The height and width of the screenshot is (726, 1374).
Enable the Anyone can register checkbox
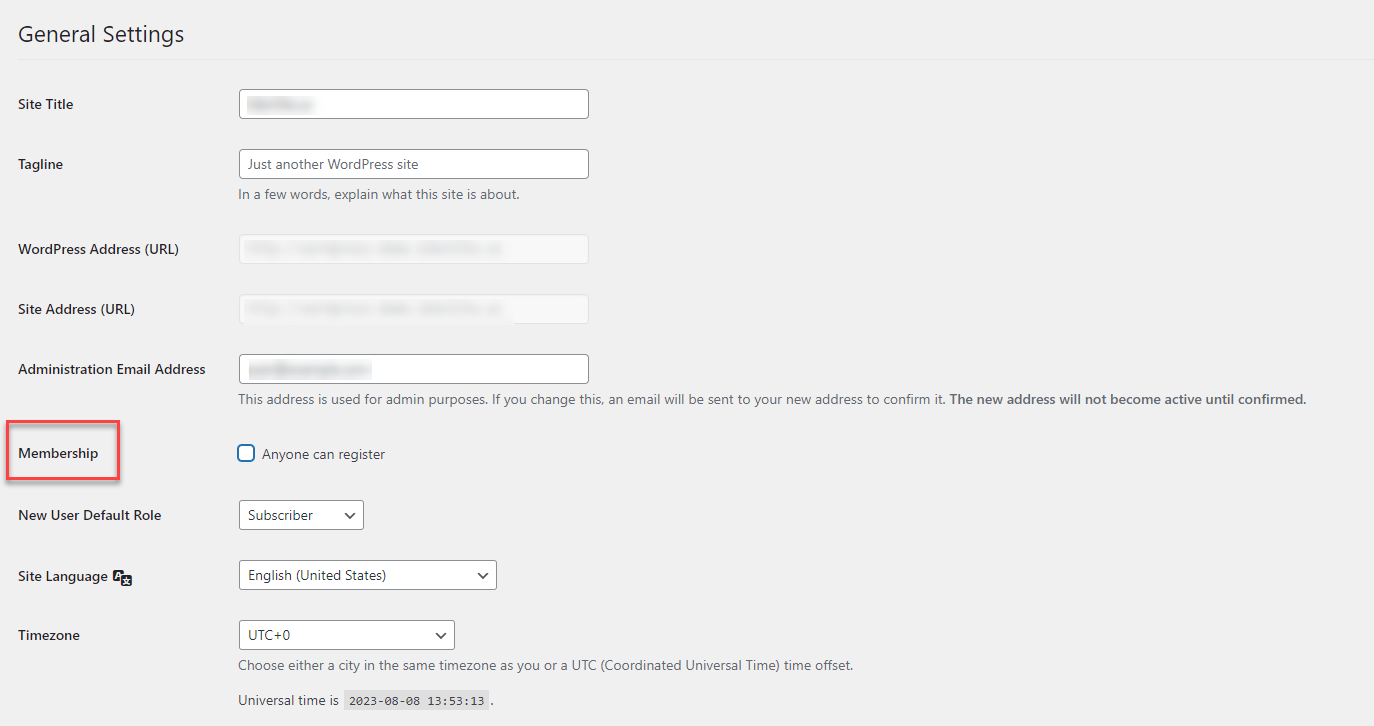[246, 454]
